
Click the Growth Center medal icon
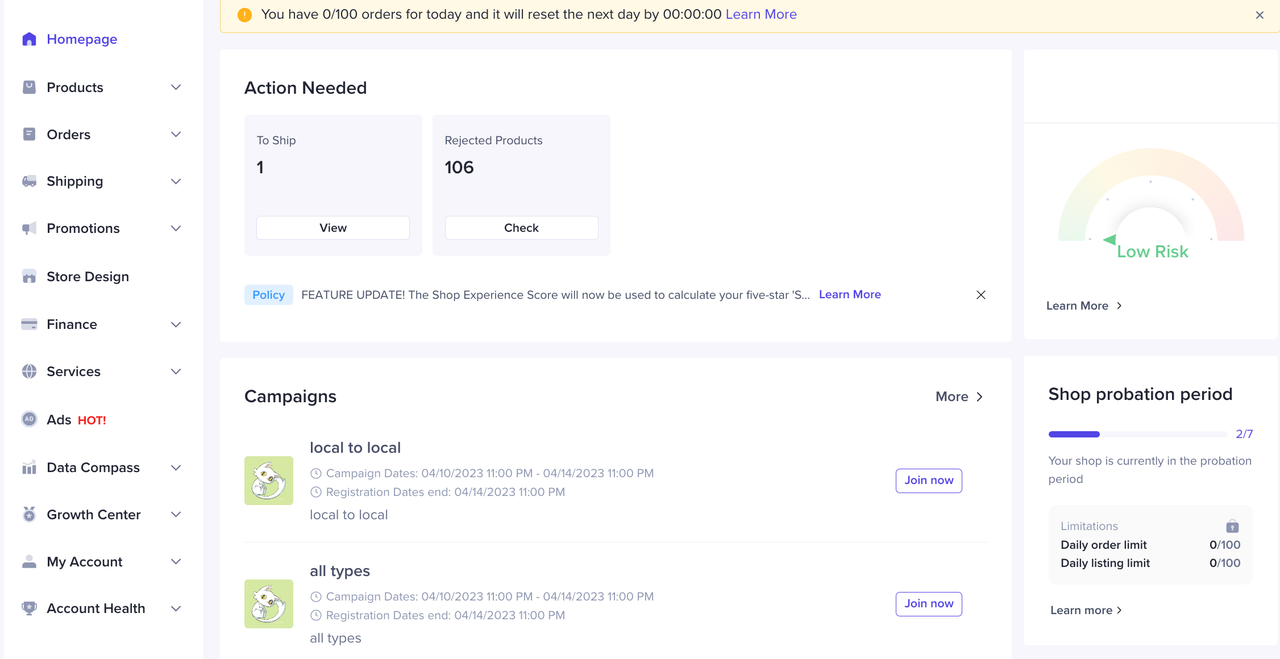[29, 514]
